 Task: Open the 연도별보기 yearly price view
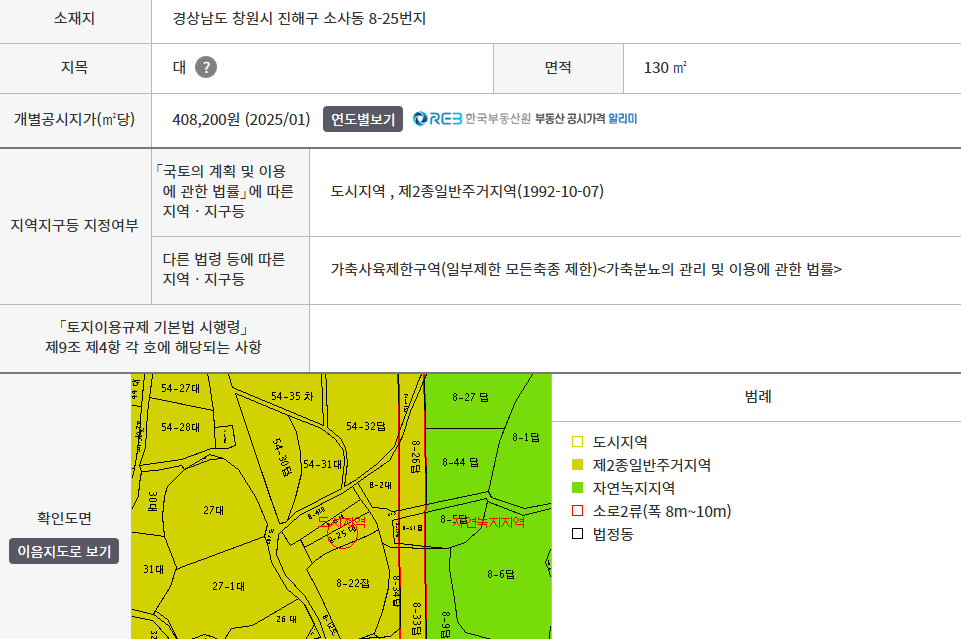pyautogui.click(x=363, y=119)
